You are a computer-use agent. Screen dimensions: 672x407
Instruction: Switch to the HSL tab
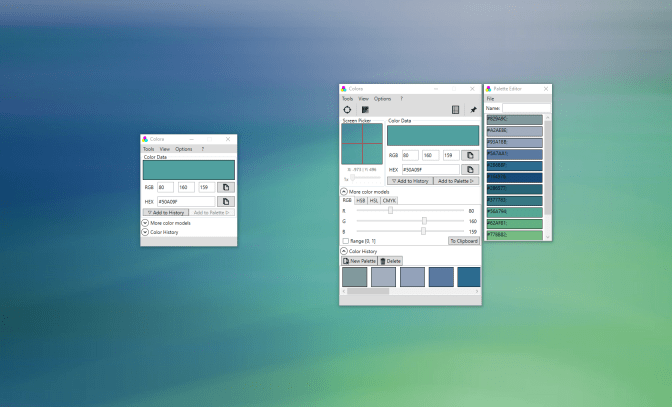pos(374,201)
